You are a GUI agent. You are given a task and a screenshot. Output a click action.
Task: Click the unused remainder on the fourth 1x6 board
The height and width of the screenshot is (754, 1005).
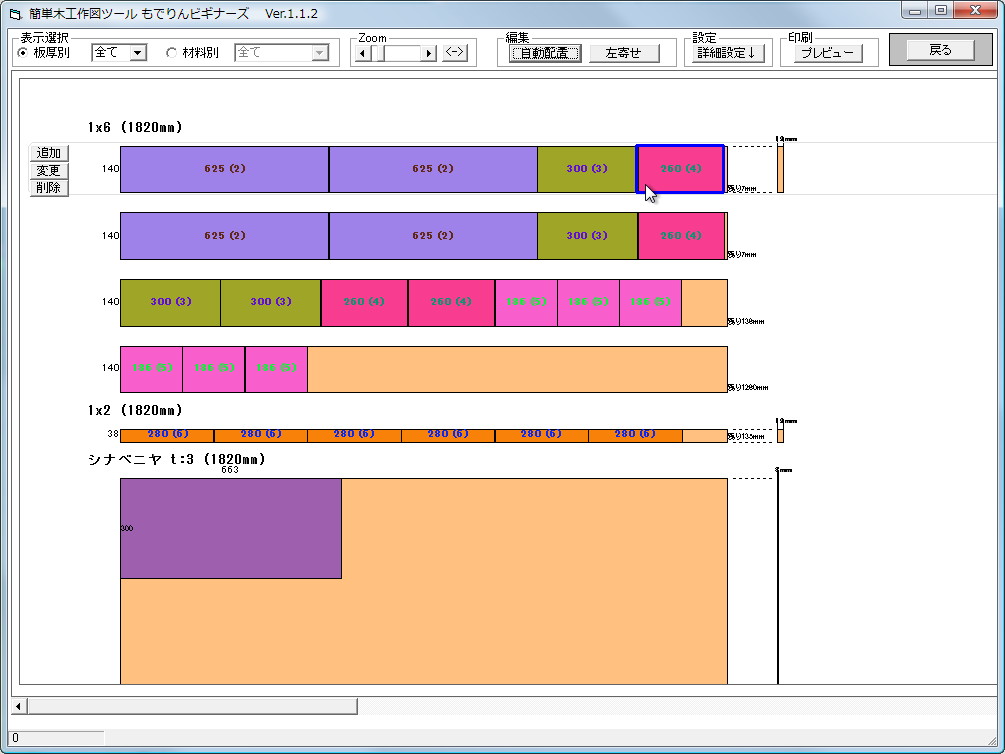point(517,369)
